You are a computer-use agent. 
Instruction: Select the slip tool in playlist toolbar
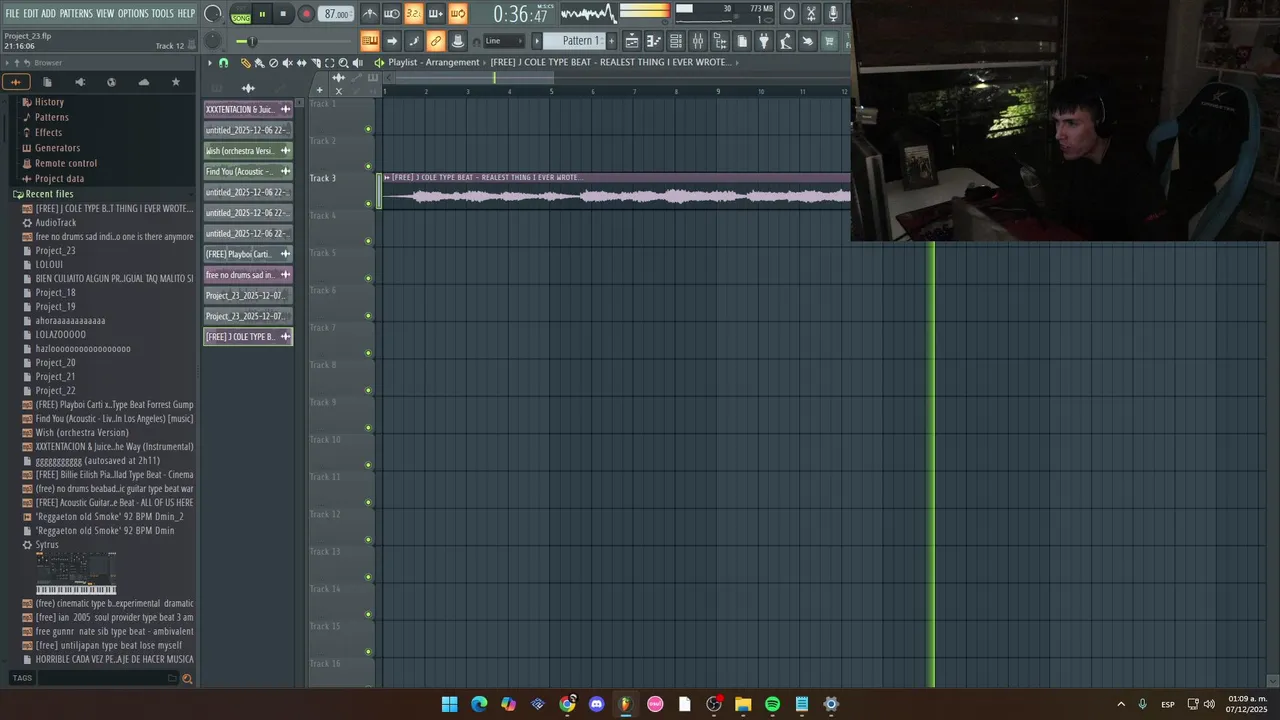[301, 62]
